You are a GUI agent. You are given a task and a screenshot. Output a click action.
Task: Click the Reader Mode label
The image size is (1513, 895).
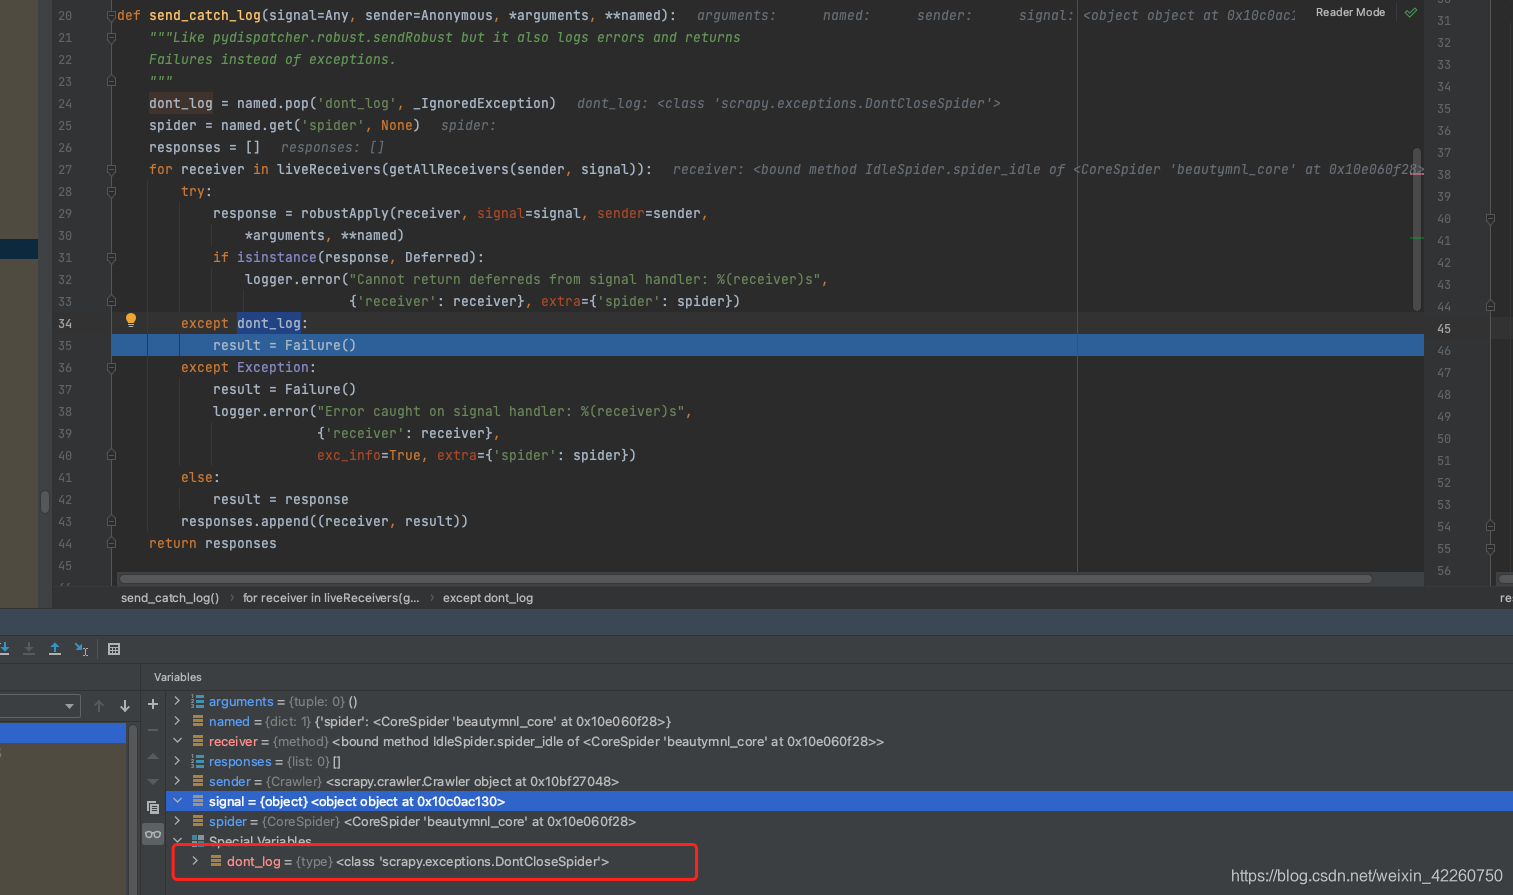click(x=1350, y=12)
